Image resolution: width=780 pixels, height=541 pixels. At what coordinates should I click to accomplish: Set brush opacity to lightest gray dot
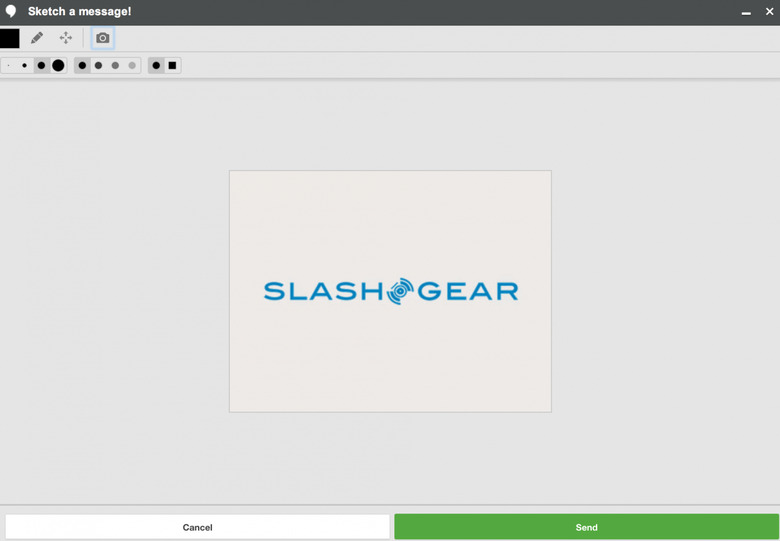(x=132, y=66)
